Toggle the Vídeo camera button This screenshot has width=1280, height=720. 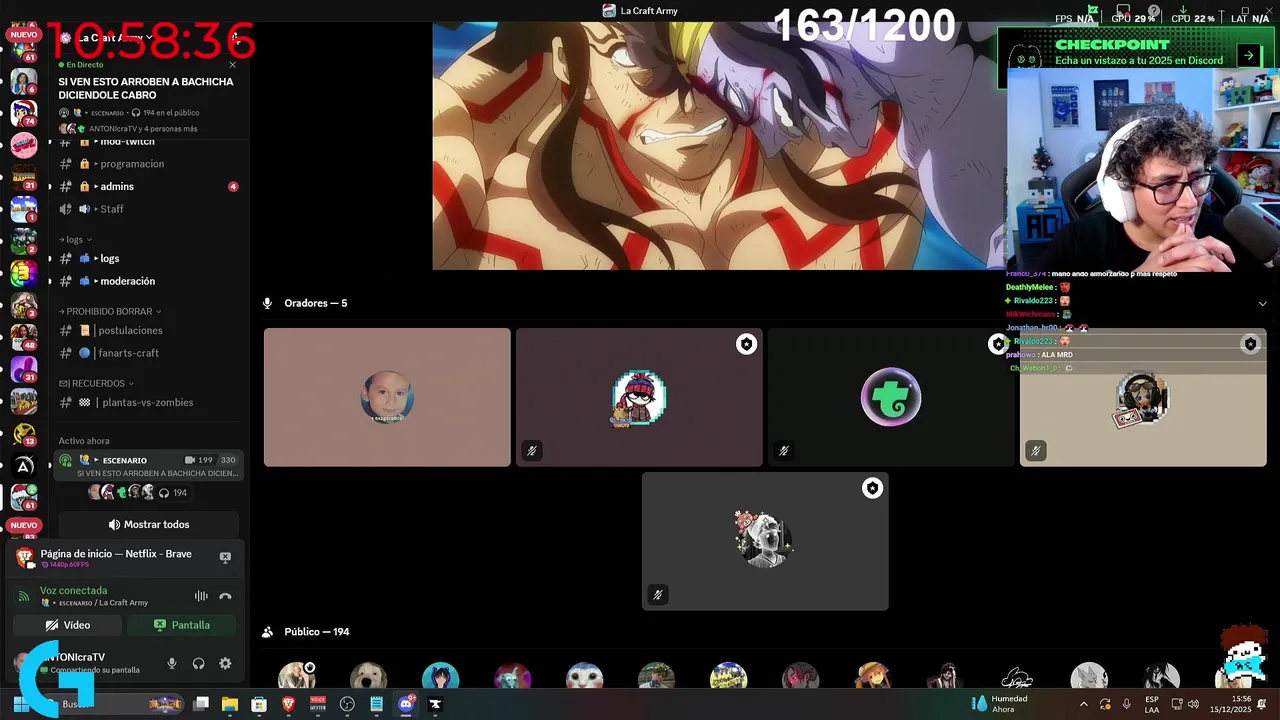pyautogui.click(x=68, y=625)
